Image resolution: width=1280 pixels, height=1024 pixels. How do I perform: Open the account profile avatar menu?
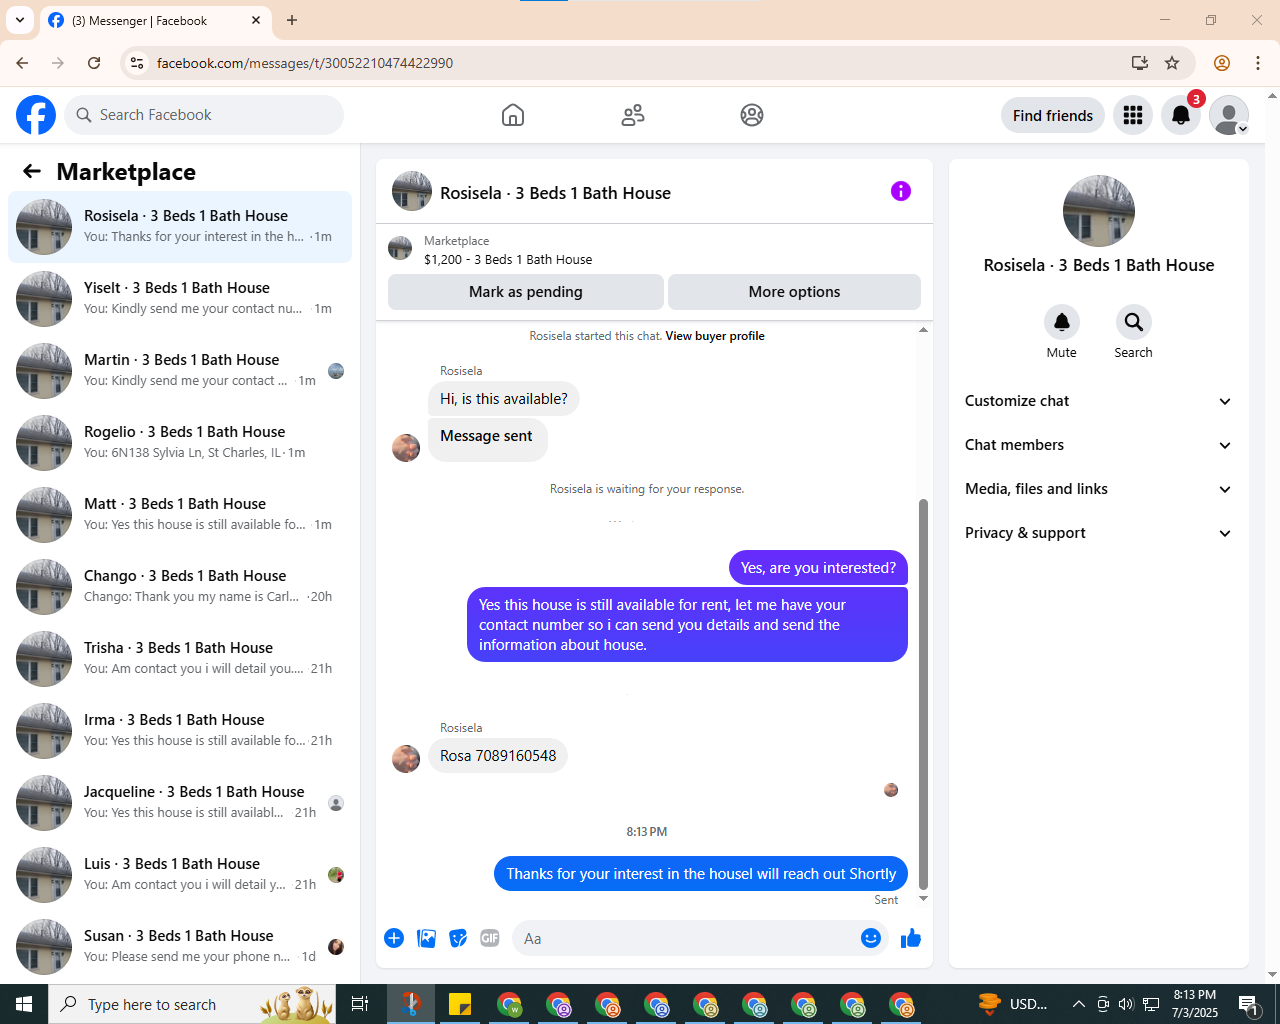point(1229,115)
